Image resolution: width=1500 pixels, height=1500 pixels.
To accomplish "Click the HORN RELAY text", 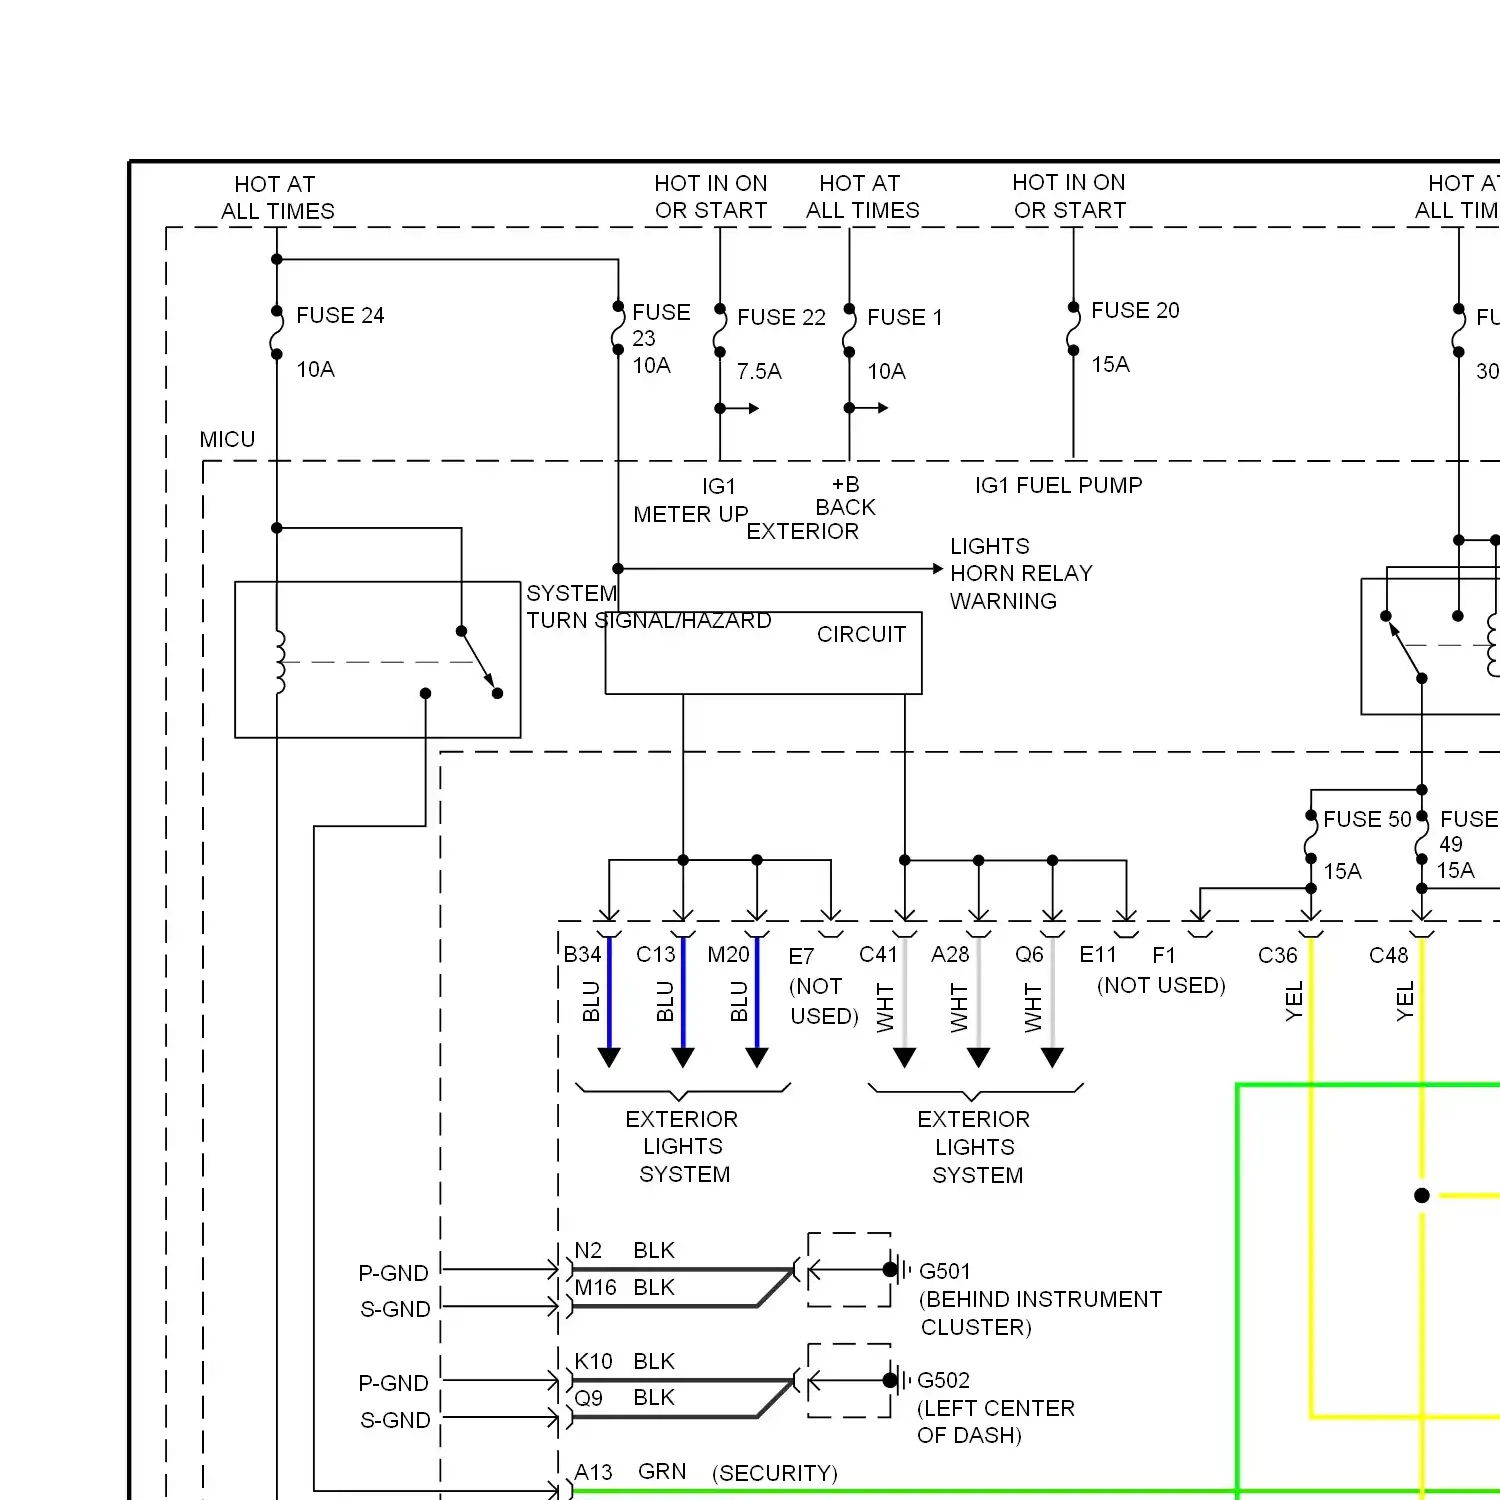I will [x=1021, y=573].
